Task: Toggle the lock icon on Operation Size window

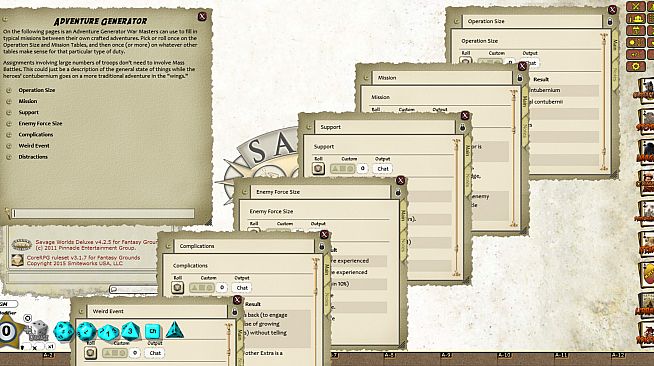Action: pos(610,22)
